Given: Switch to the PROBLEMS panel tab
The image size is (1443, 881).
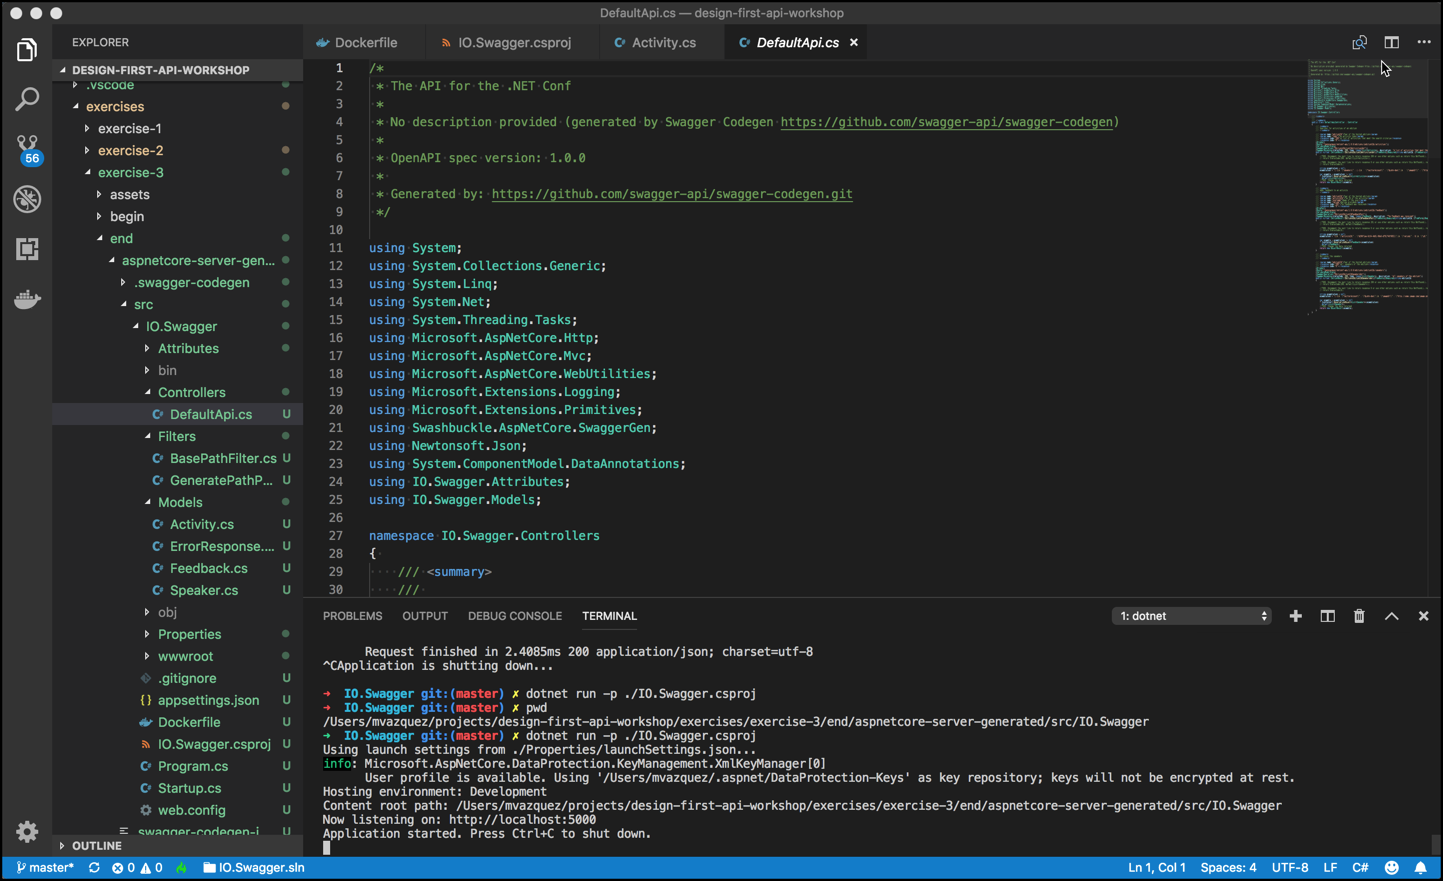Looking at the screenshot, I should (352, 616).
